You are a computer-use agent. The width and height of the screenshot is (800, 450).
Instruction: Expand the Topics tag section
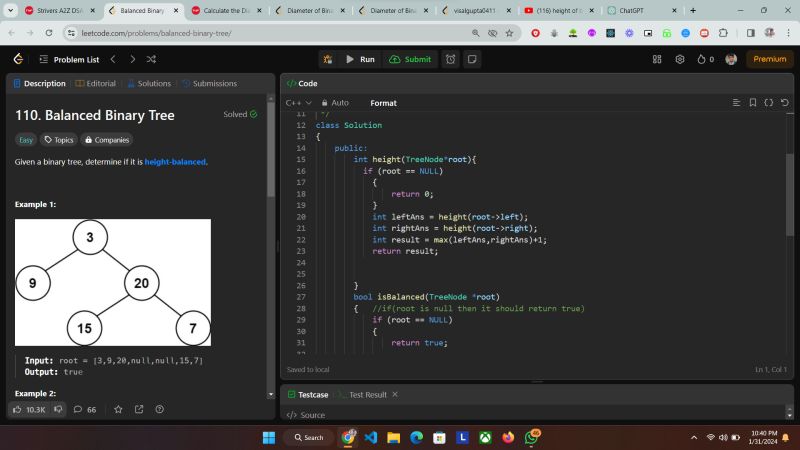[x=58, y=140]
